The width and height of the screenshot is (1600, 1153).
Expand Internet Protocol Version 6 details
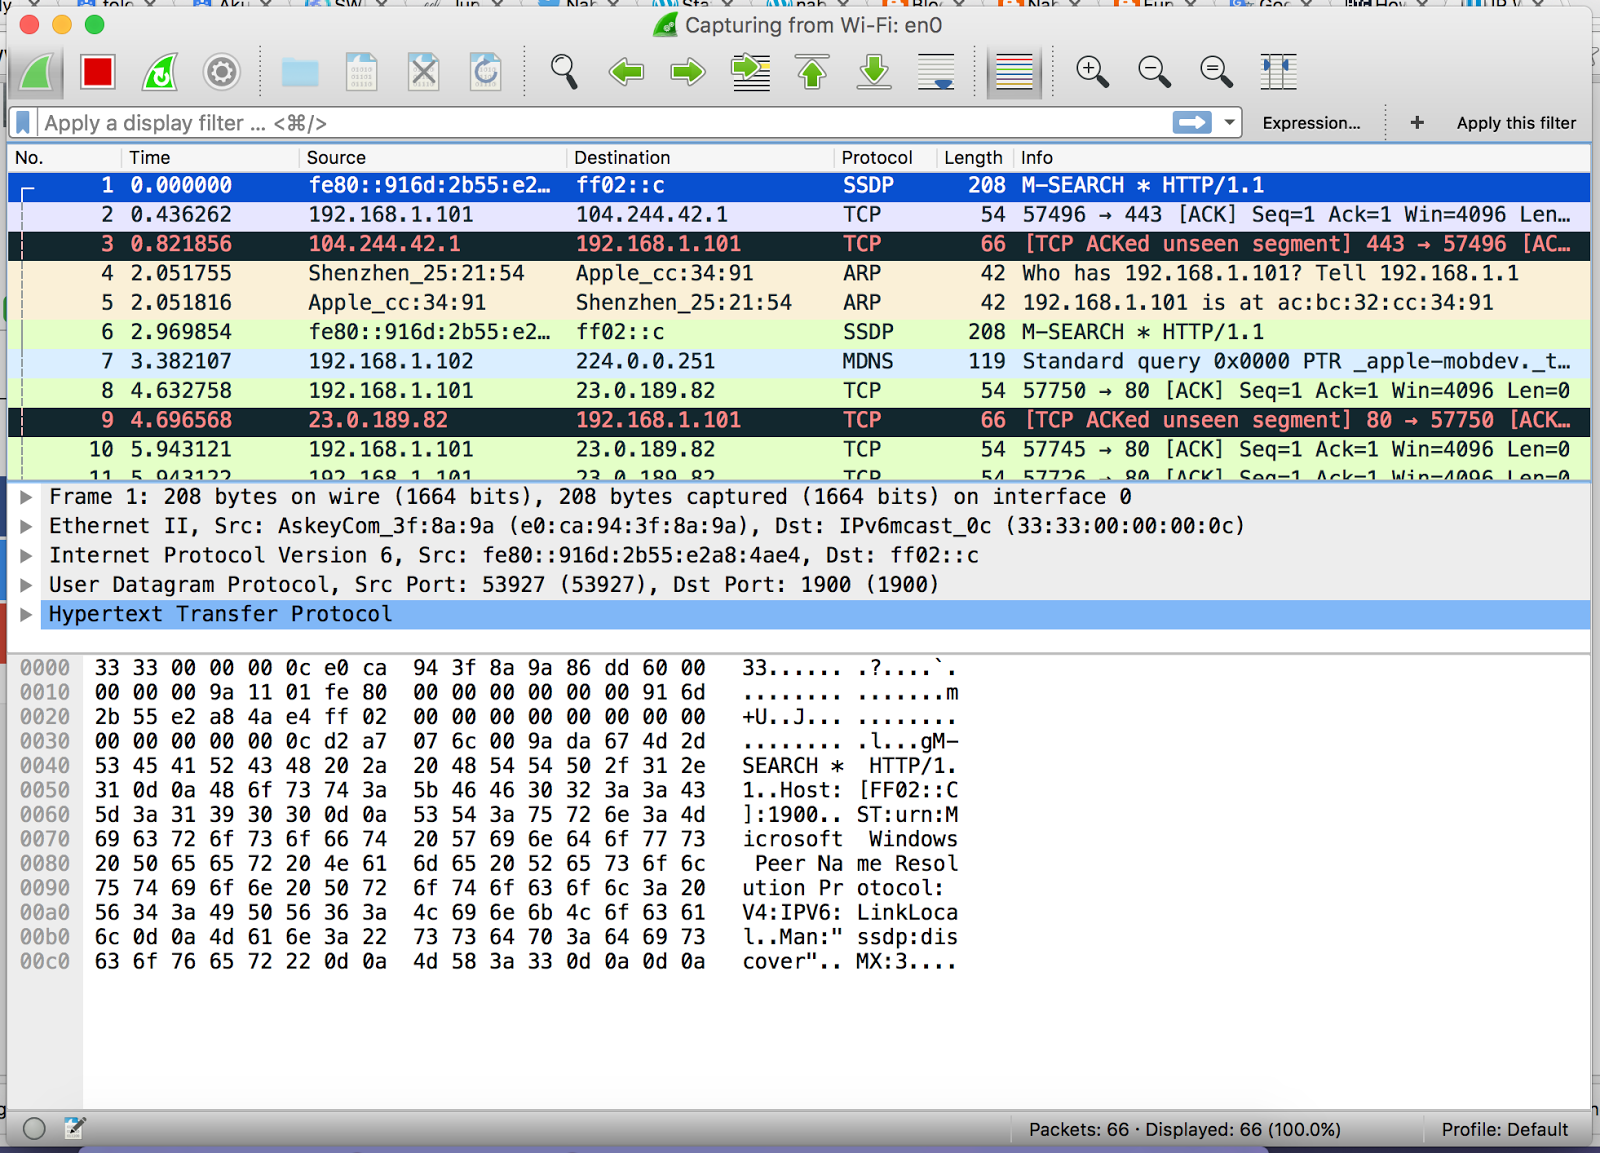coord(26,556)
